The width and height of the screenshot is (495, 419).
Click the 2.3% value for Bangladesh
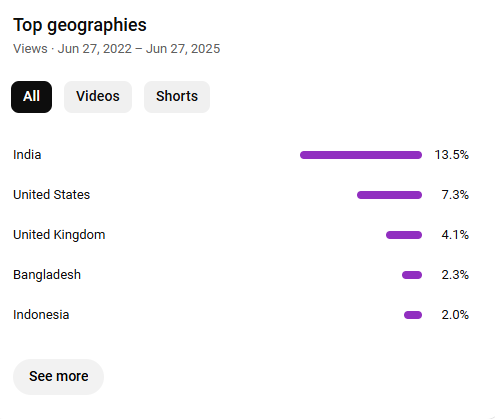click(455, 275)
